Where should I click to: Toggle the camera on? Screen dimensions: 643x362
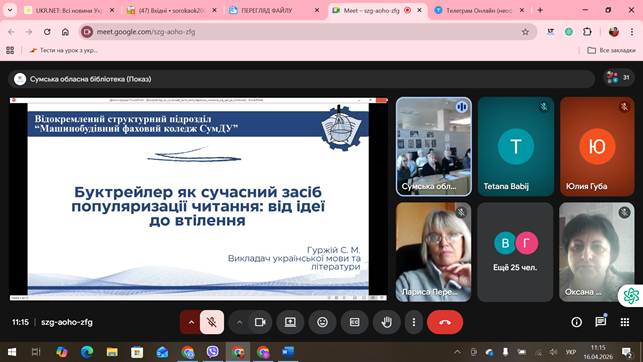pos(260,322)
